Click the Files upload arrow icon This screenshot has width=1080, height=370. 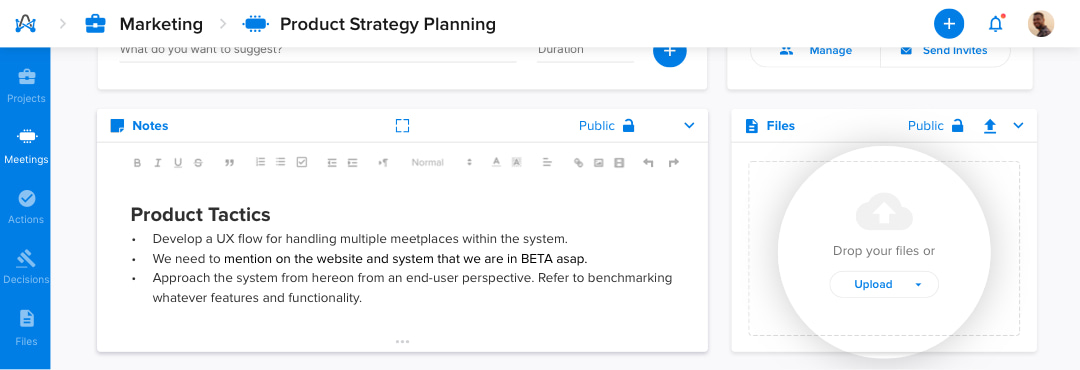tap(990, 125)
